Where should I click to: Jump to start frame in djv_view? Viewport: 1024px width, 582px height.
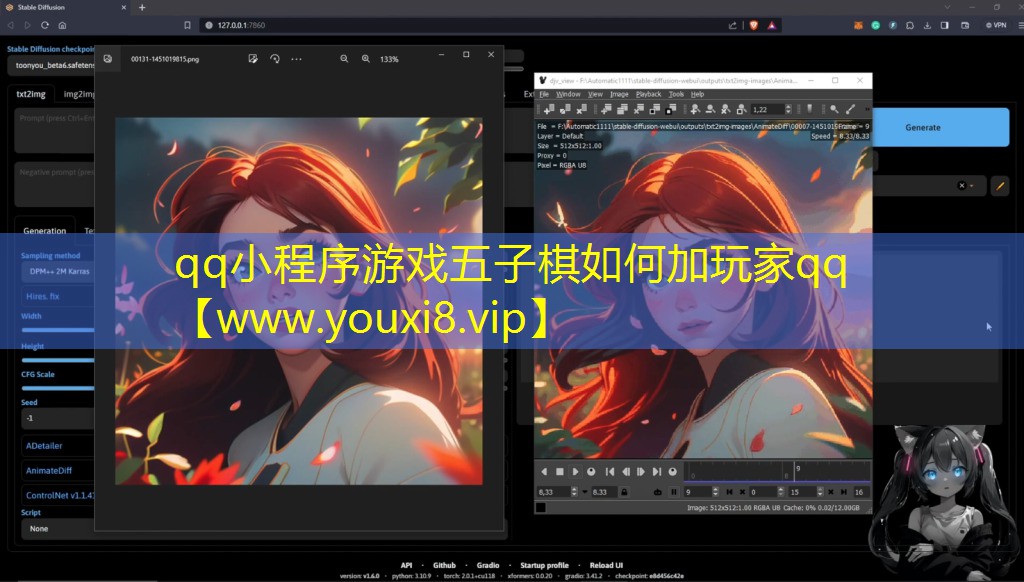[610, 472]
